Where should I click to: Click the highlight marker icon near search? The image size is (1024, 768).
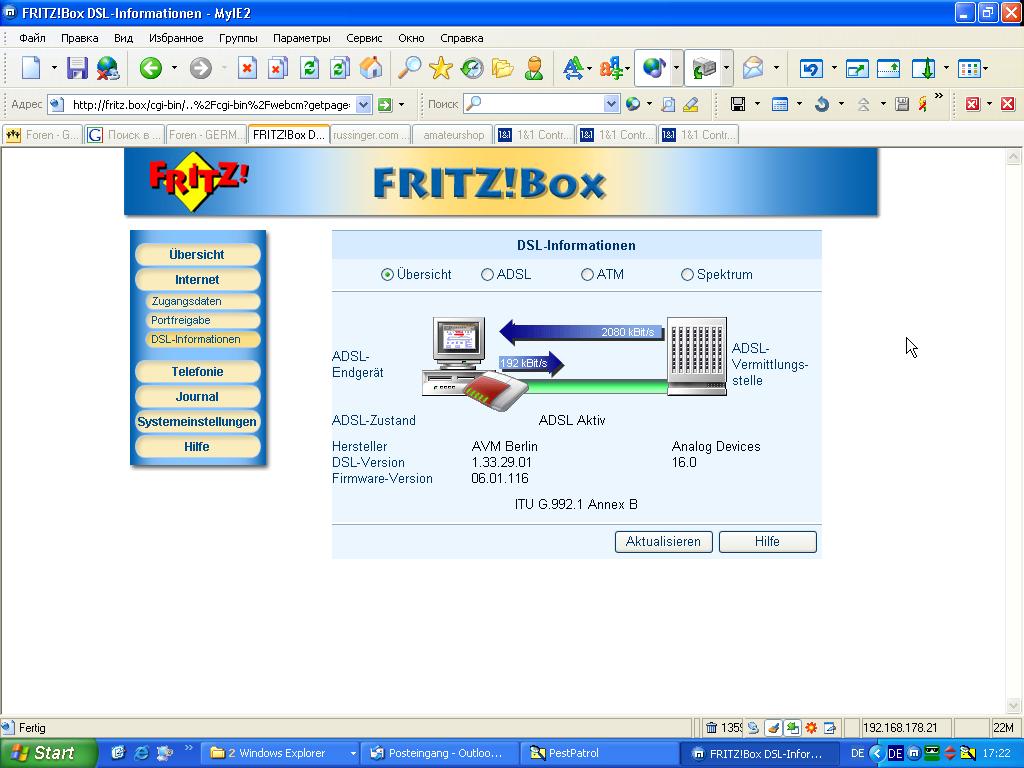(690, 104)
